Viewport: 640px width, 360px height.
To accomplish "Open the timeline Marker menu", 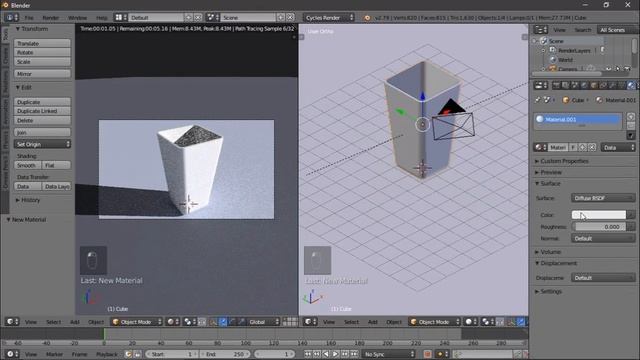I will pyautogui.click(x=54, y=354).
